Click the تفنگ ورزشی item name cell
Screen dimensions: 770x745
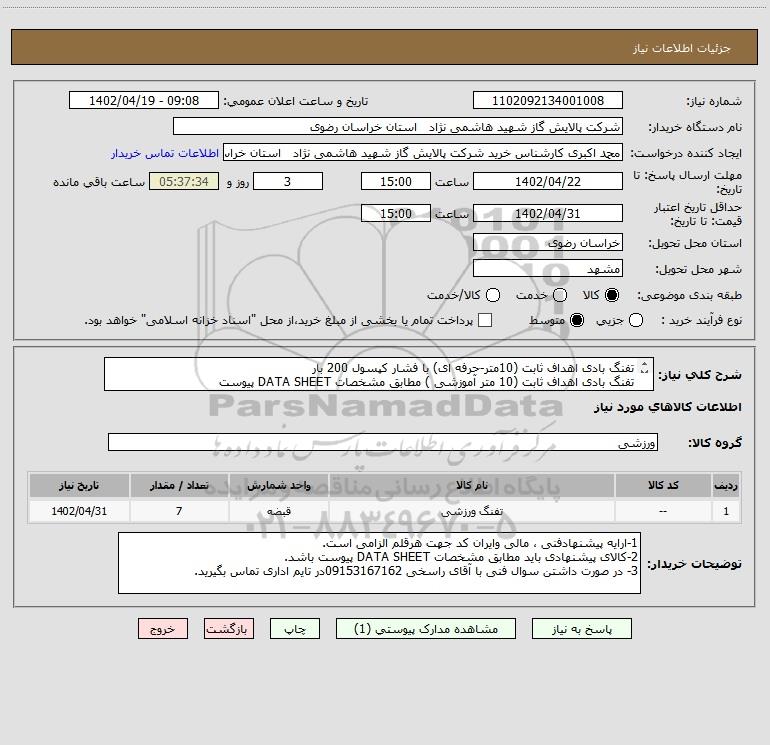[471, 511]
